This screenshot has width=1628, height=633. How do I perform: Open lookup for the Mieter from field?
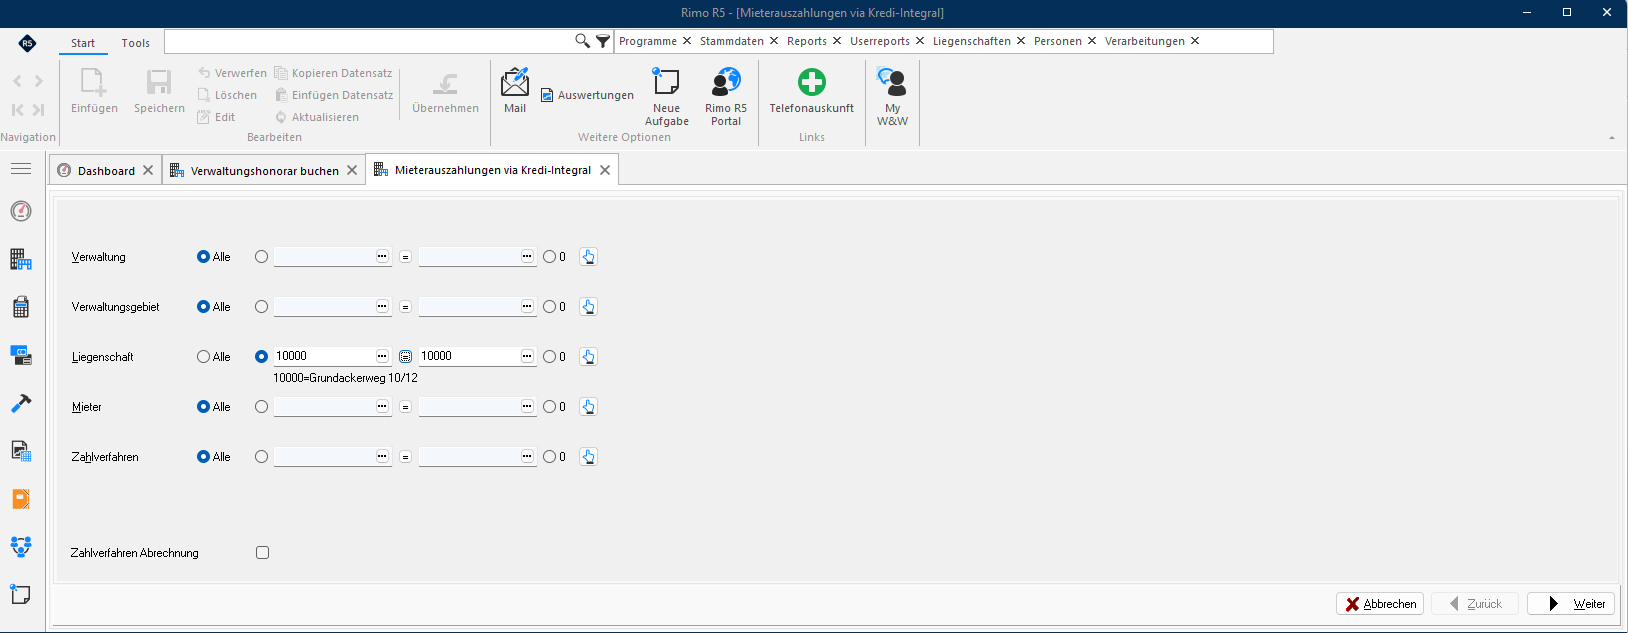pos(382,406)
